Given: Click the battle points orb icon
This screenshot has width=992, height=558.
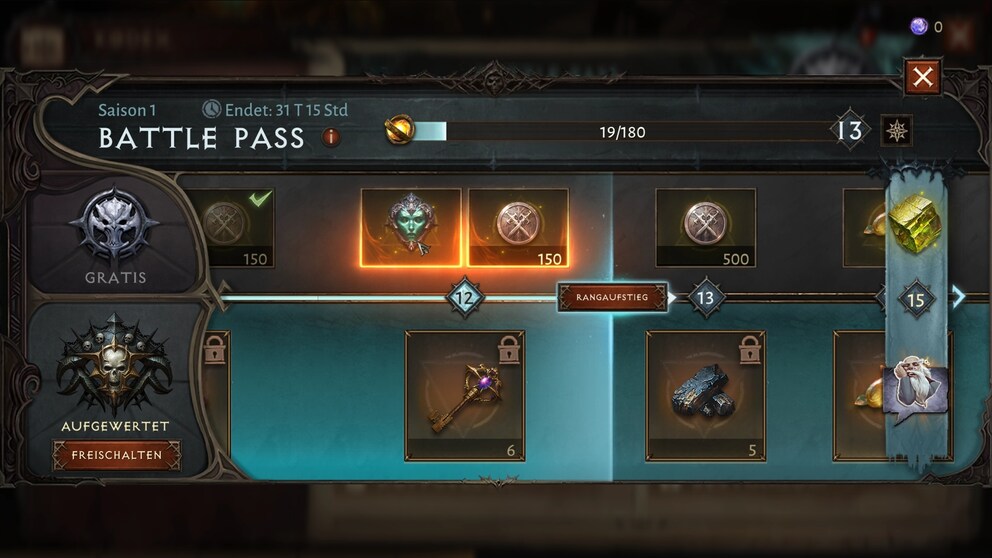Looking at the screenshot, I should coord(400,130).
